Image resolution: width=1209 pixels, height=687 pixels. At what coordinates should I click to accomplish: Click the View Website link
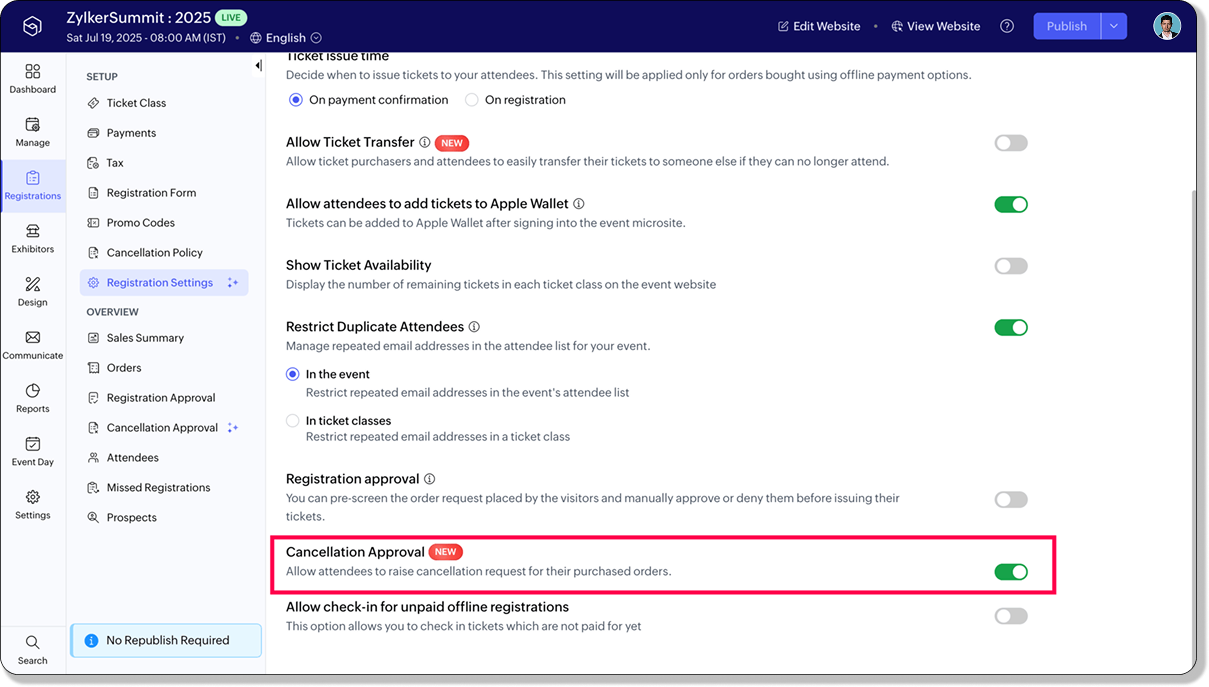(936, 27)
